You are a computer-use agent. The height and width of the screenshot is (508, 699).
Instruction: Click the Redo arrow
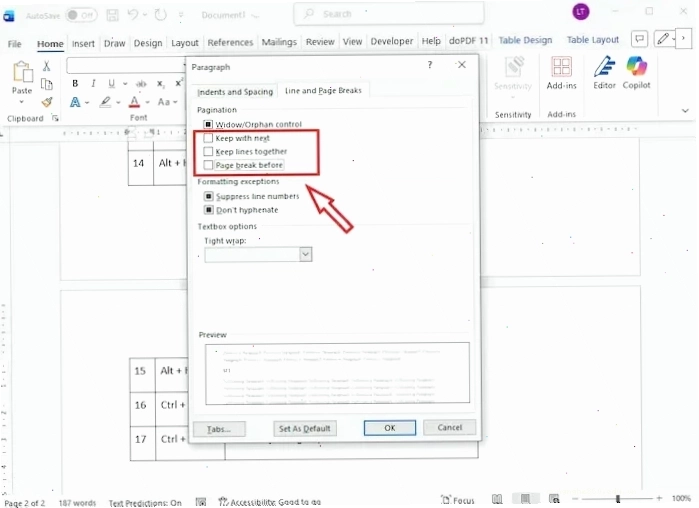160,15
